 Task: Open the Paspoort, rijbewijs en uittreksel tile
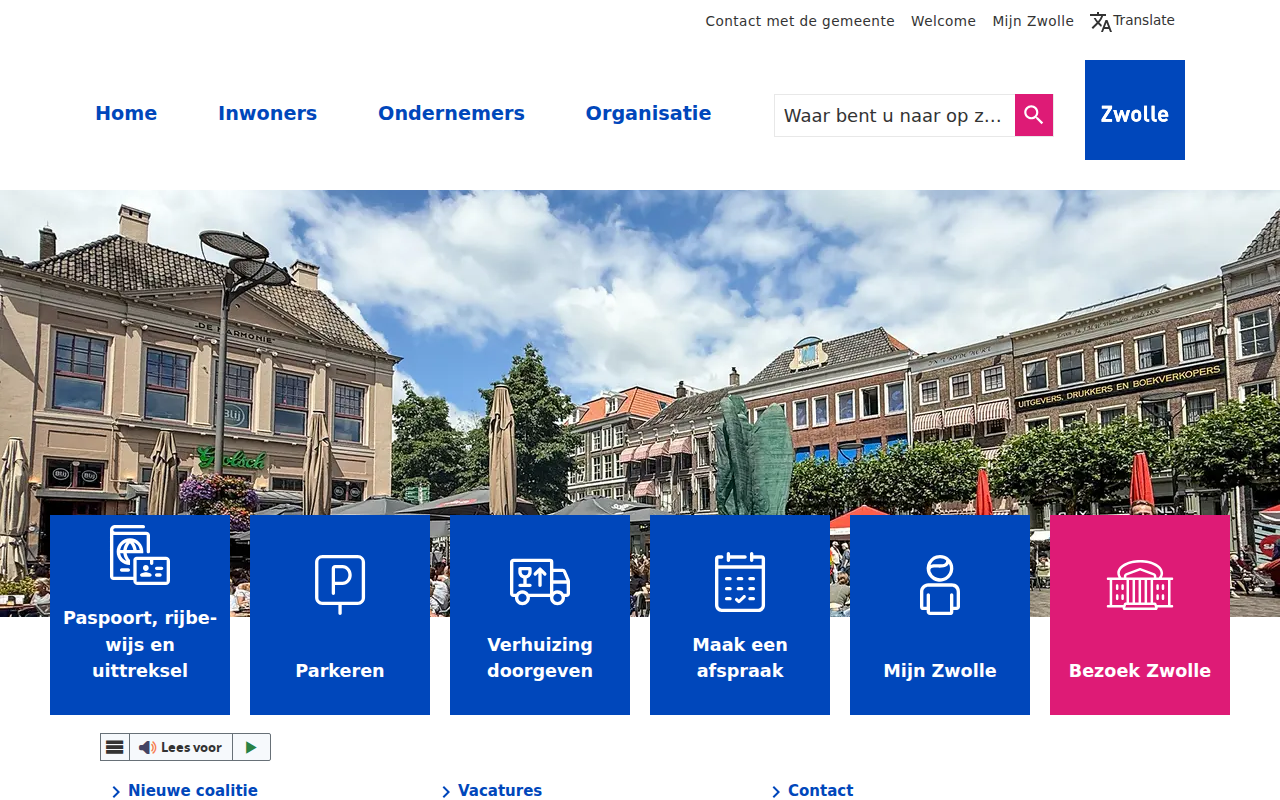[140, 615]
